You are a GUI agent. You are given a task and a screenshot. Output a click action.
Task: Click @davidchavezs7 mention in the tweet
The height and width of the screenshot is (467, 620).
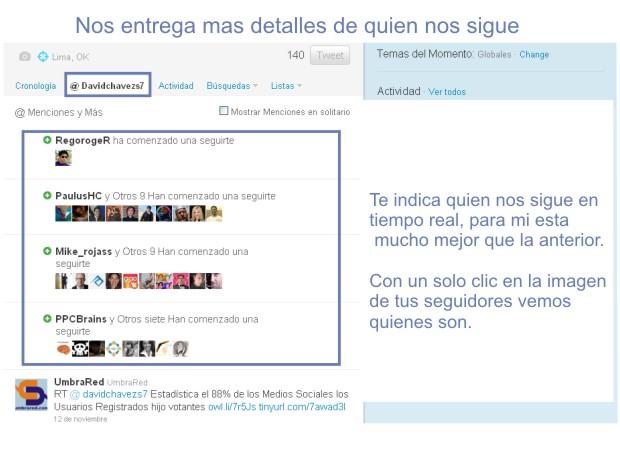coord(109,394)
